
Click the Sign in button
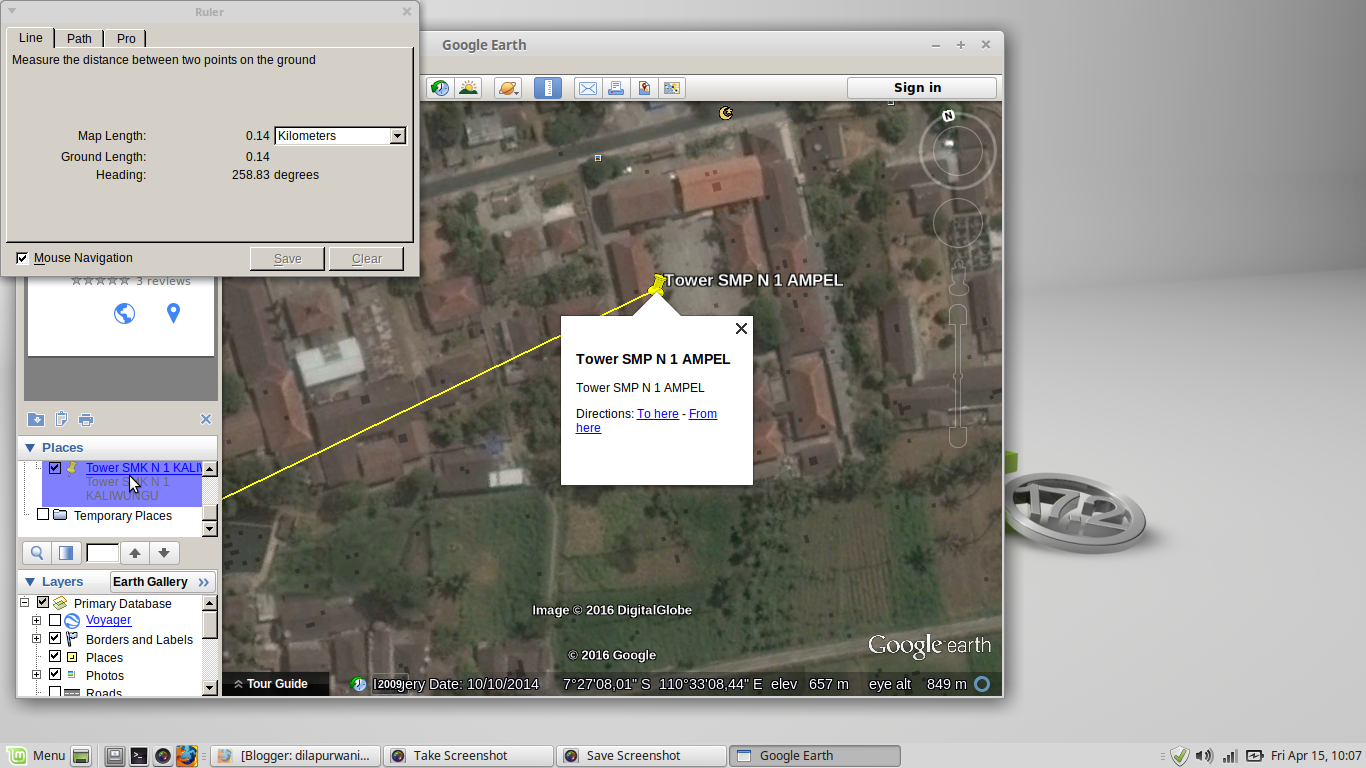click(922, 88)
